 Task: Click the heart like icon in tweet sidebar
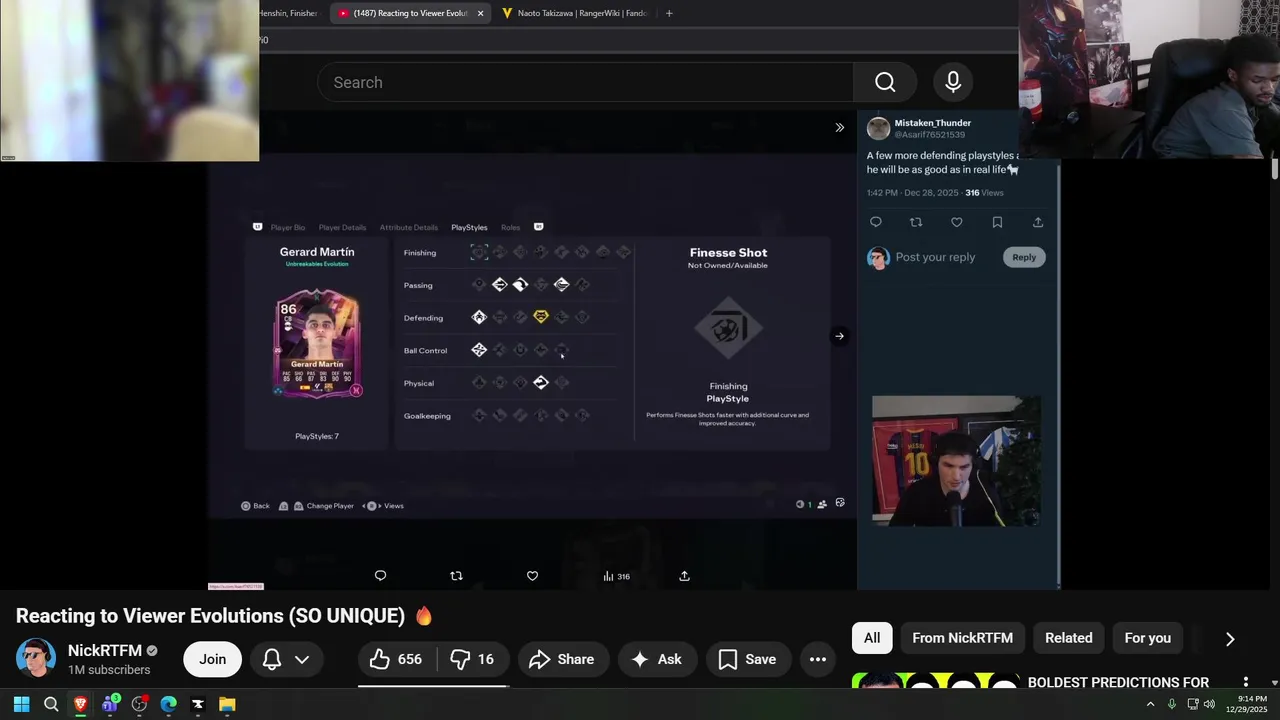coord(957,222)
